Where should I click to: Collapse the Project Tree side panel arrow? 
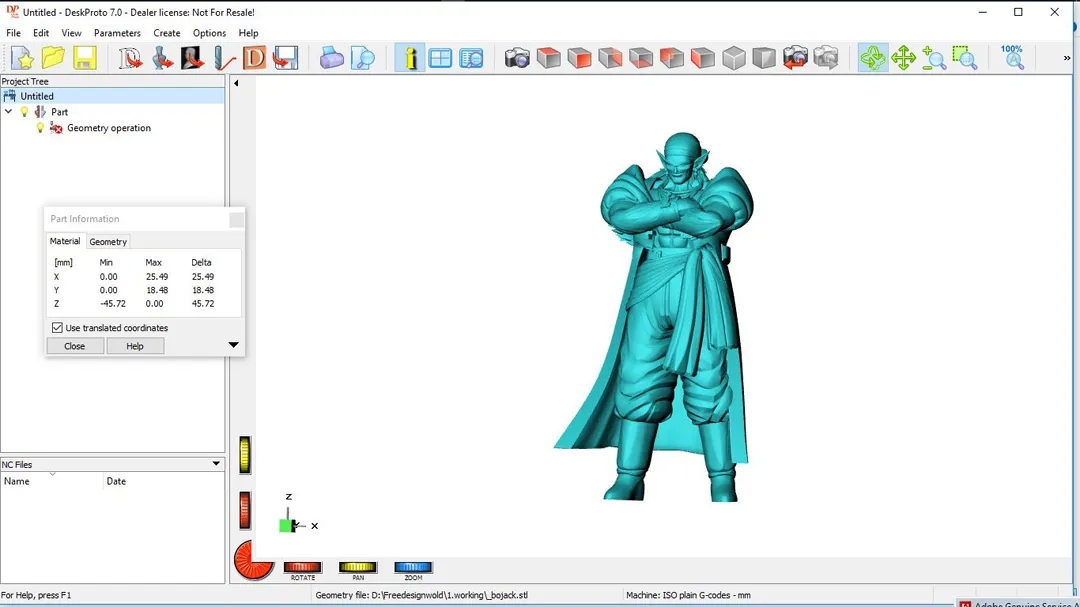point(236,83)
